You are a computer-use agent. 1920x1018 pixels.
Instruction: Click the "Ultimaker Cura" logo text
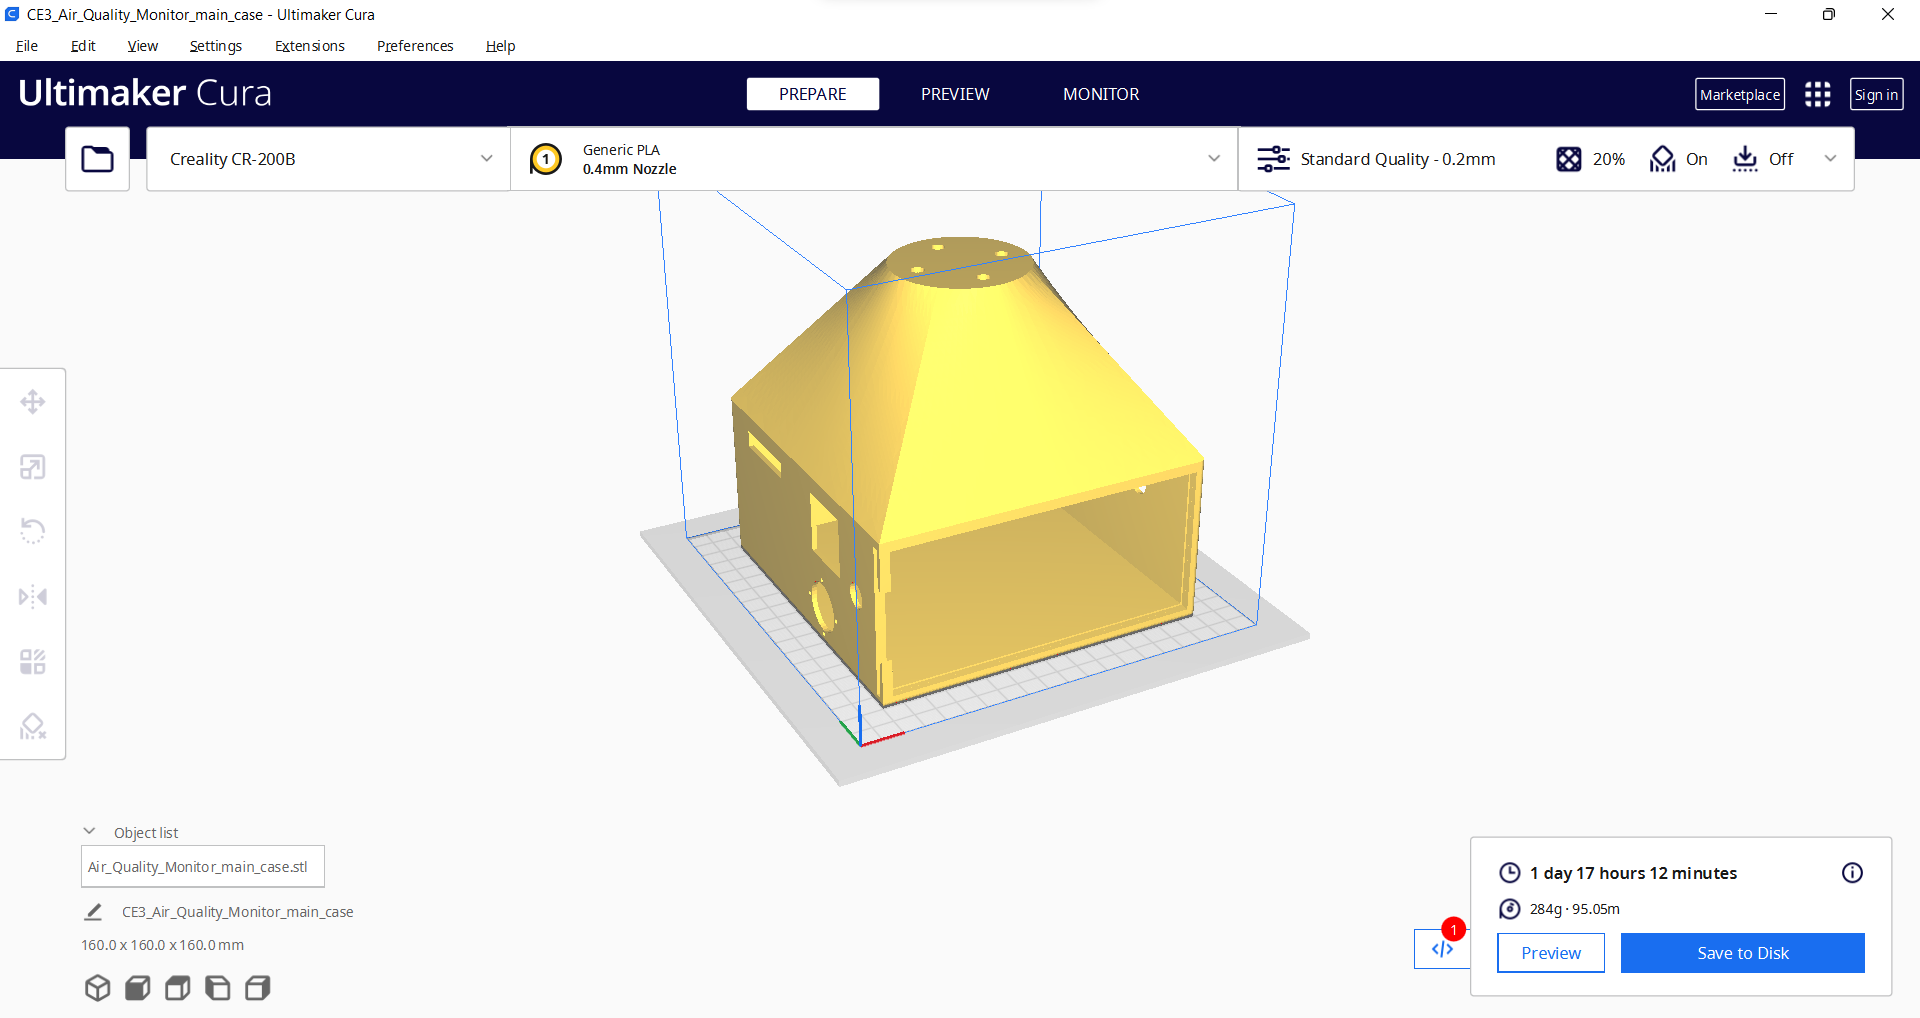[145, 93]
